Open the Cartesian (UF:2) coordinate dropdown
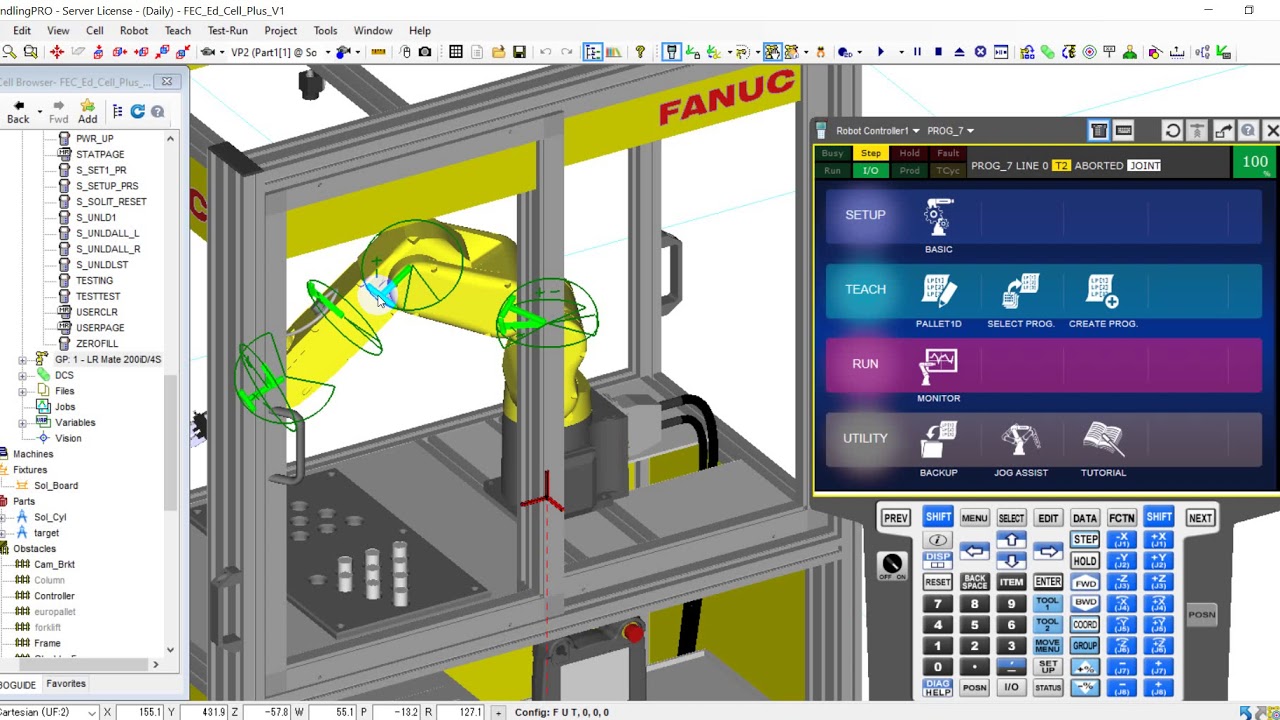Screen dimensions: 1280x720 point(92,712)
